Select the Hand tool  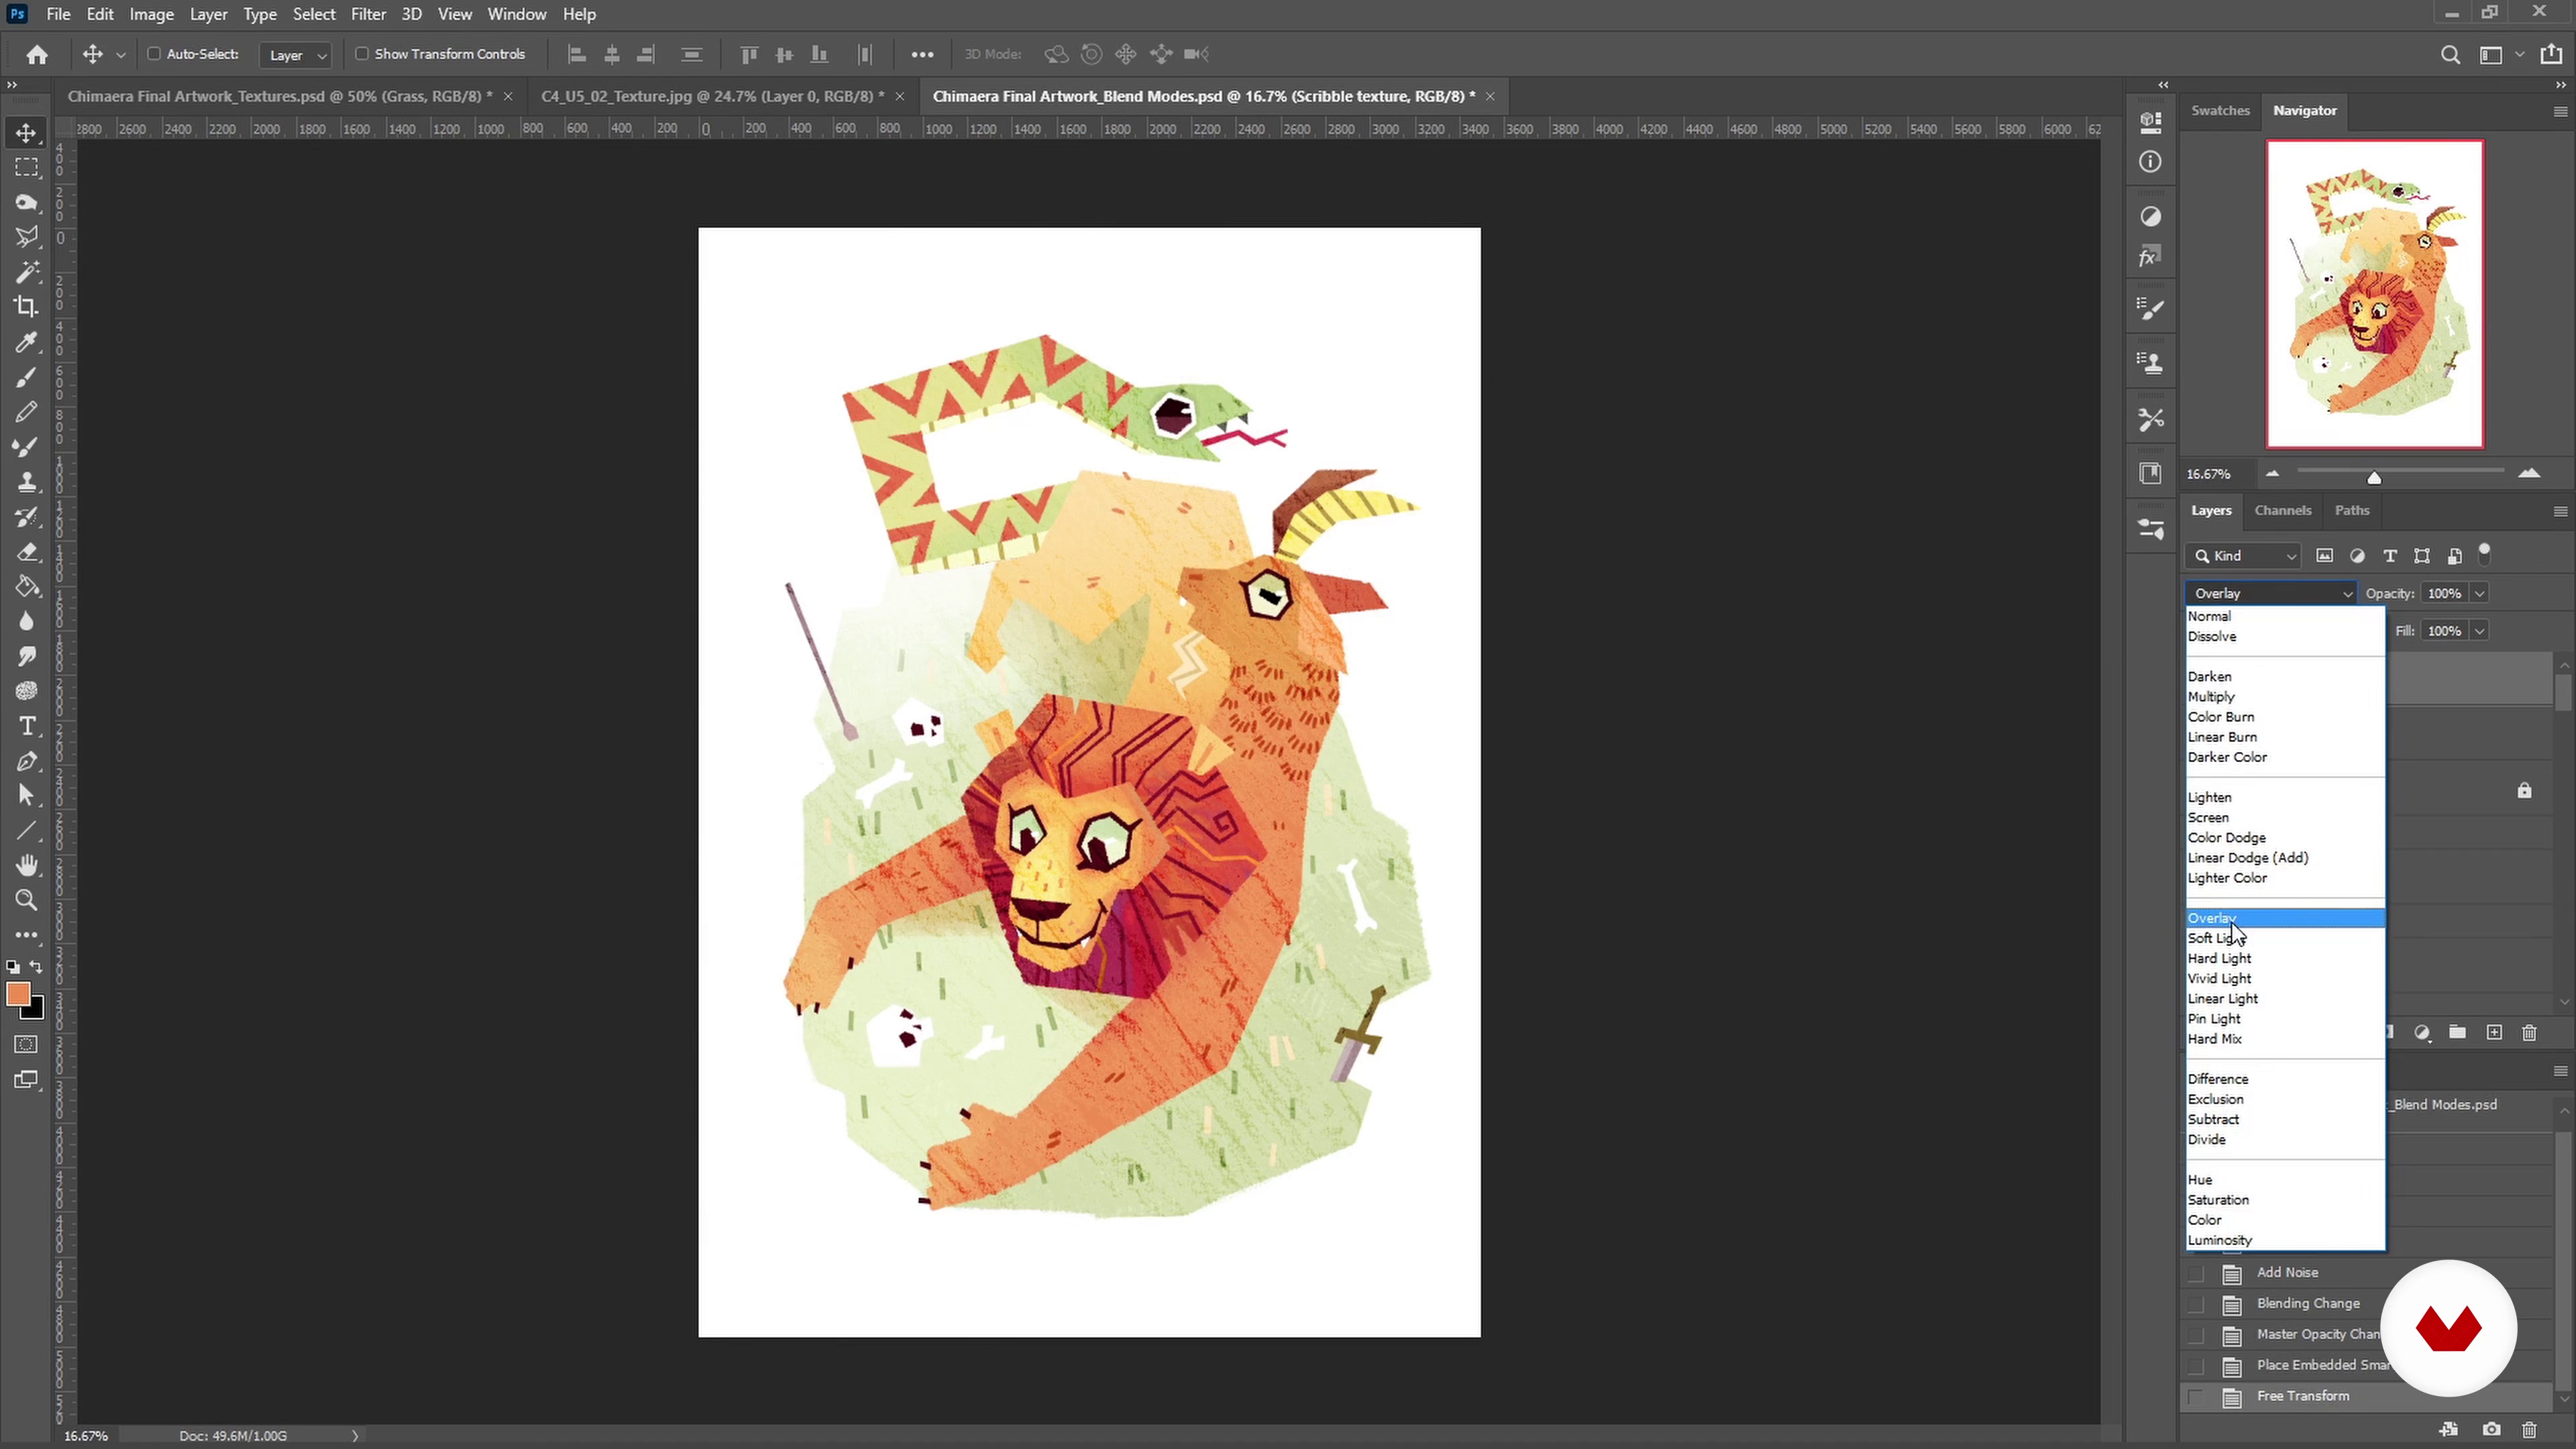coord(26,865)
